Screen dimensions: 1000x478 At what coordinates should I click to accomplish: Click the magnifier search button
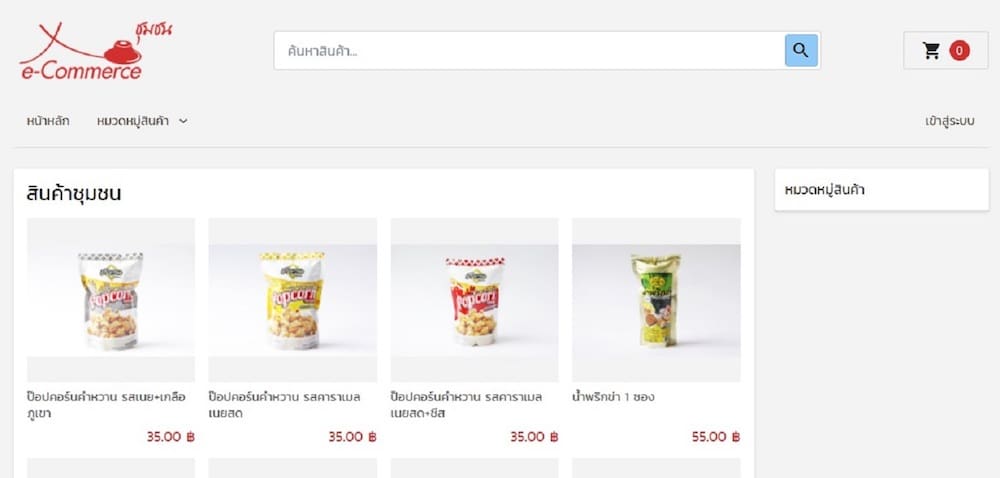[x=801, y=50]
